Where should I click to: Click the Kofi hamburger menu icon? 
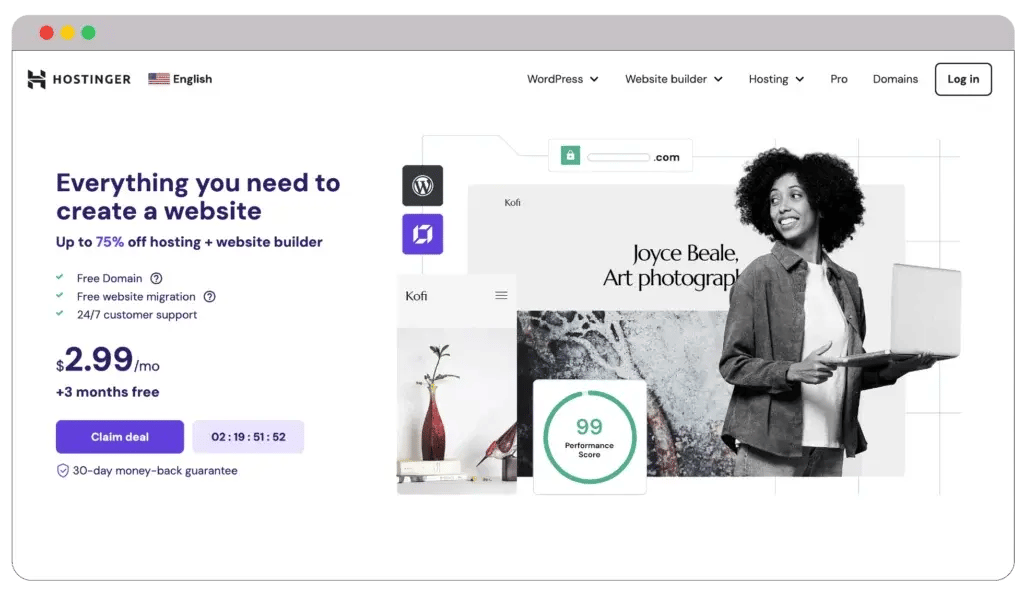pyautogui.click(x=501, y=296)
